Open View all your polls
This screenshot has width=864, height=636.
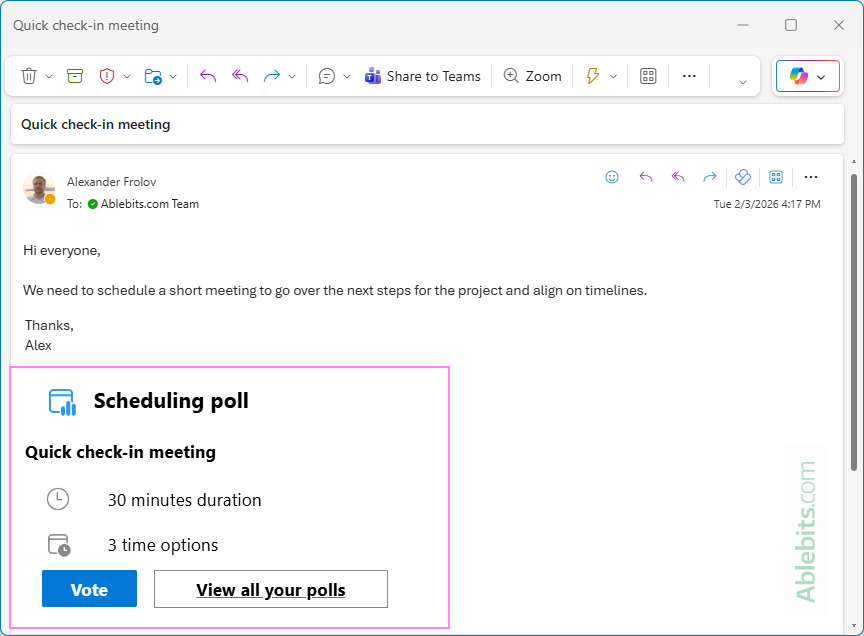(x=270, y=589)
